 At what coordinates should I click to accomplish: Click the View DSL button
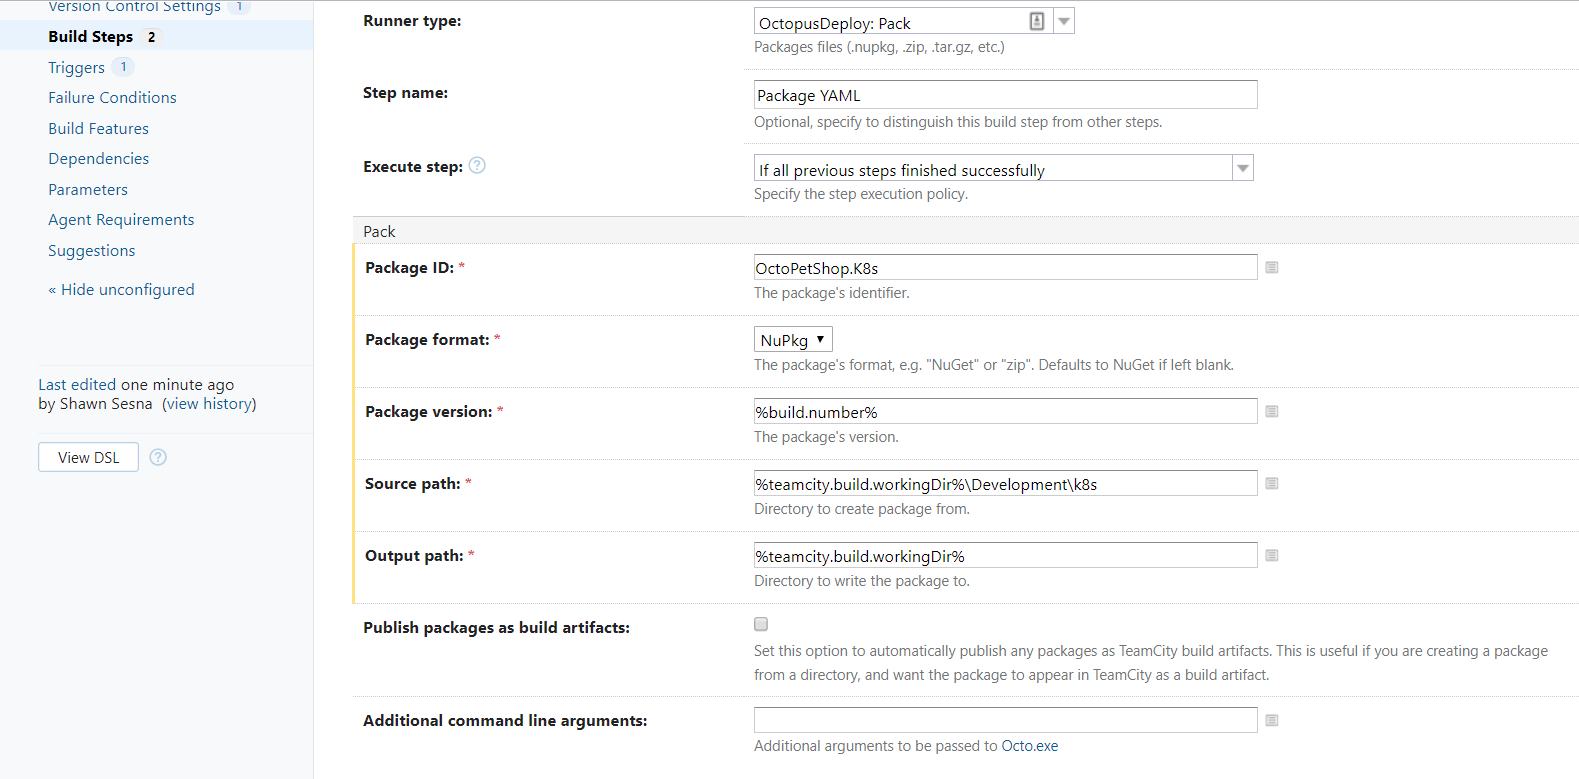pyautogui.click(x=88, y=457)
